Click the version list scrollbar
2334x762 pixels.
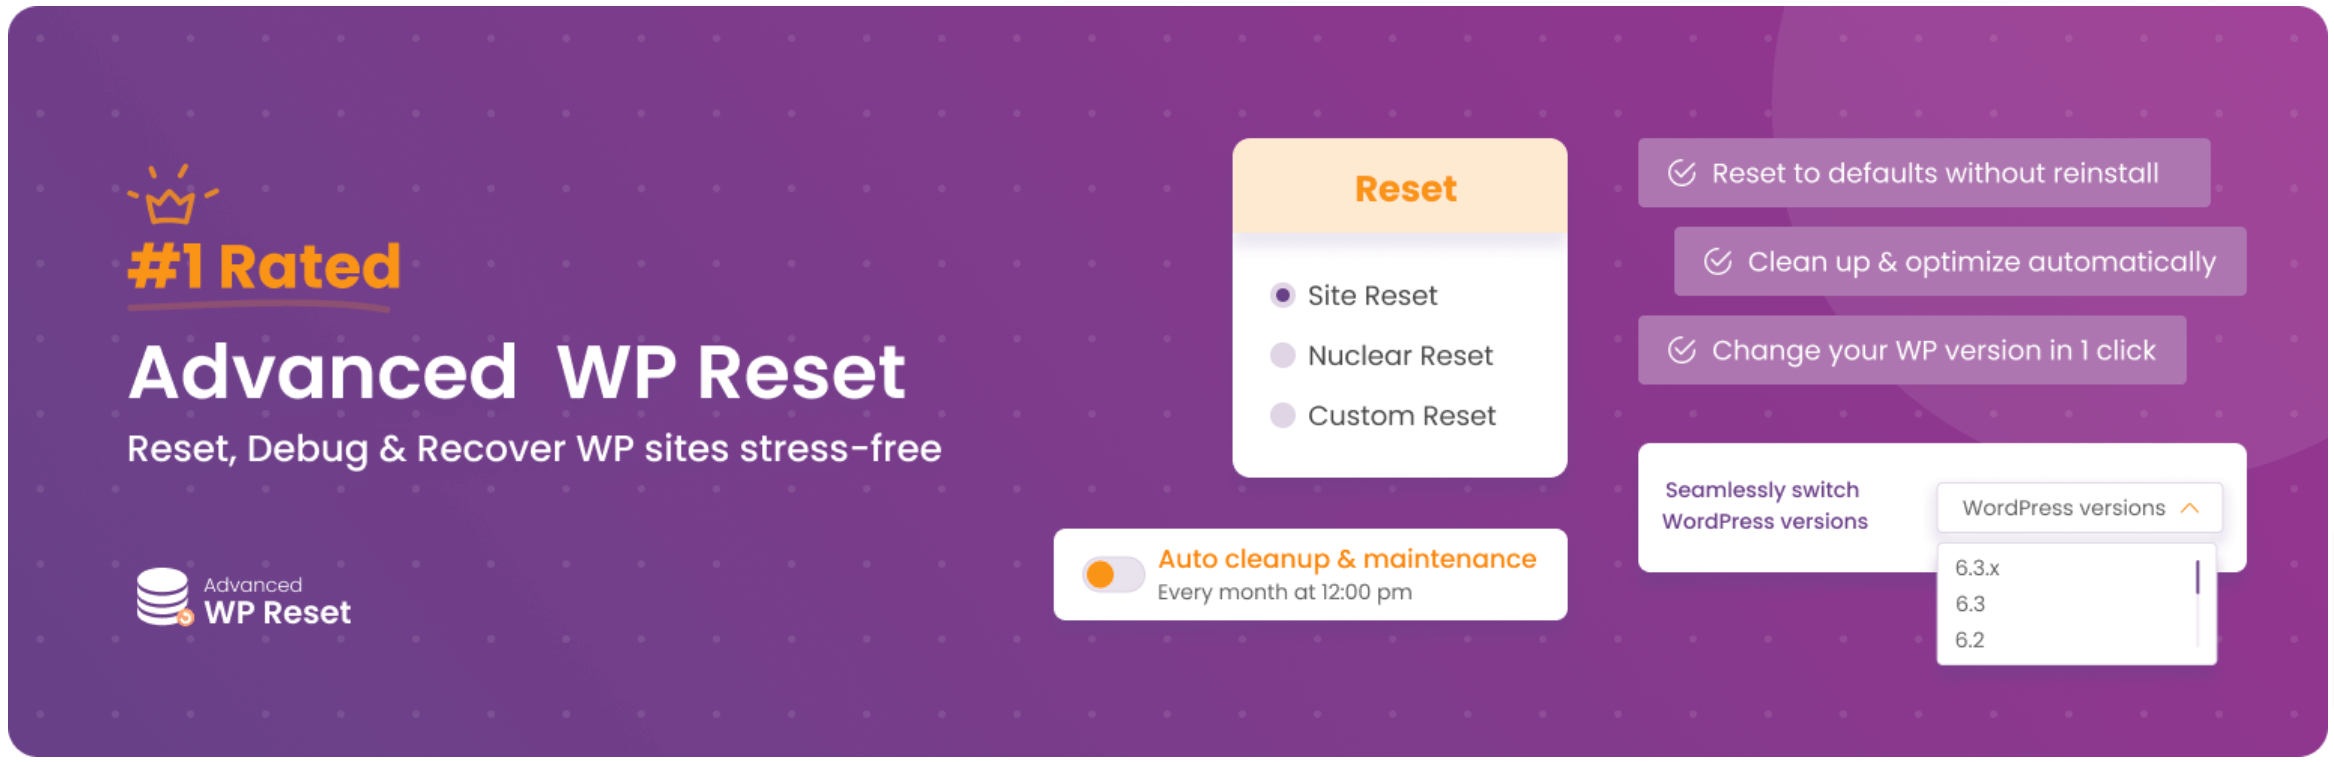tap(2197, 579)
